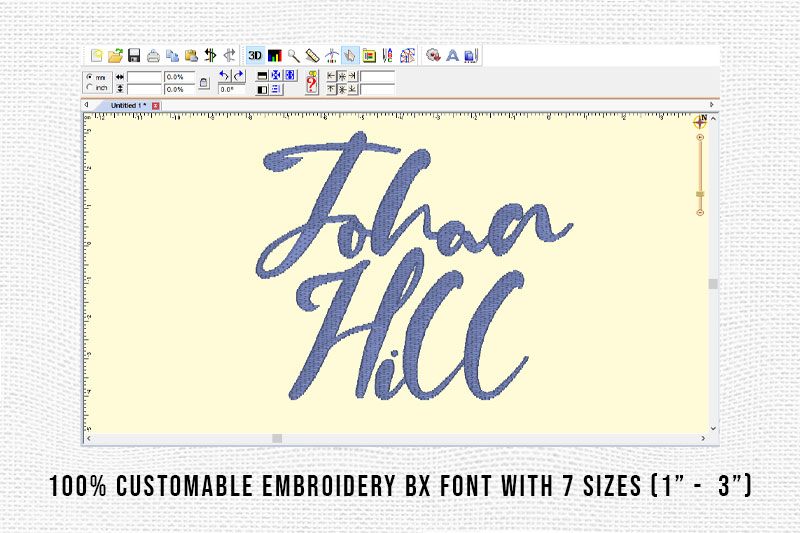Toggle the 3D view button
800x533 pixels.
pyautogui.click(x=255, y=56)
